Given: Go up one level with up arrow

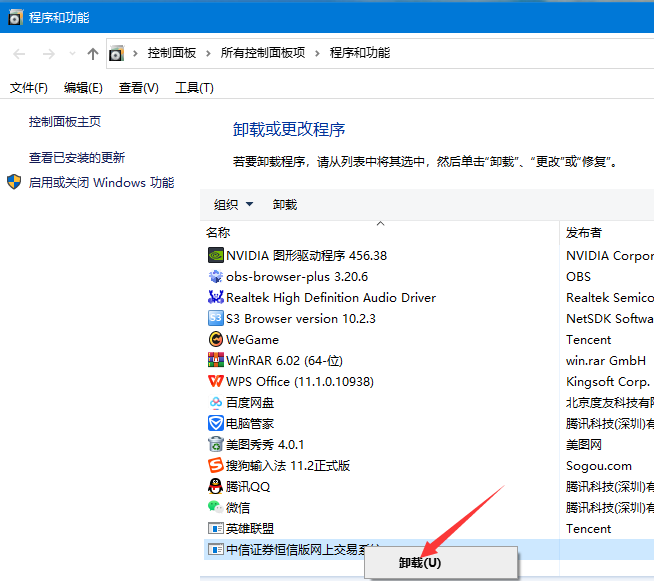Looking at the screenshot, I should 93,54.
